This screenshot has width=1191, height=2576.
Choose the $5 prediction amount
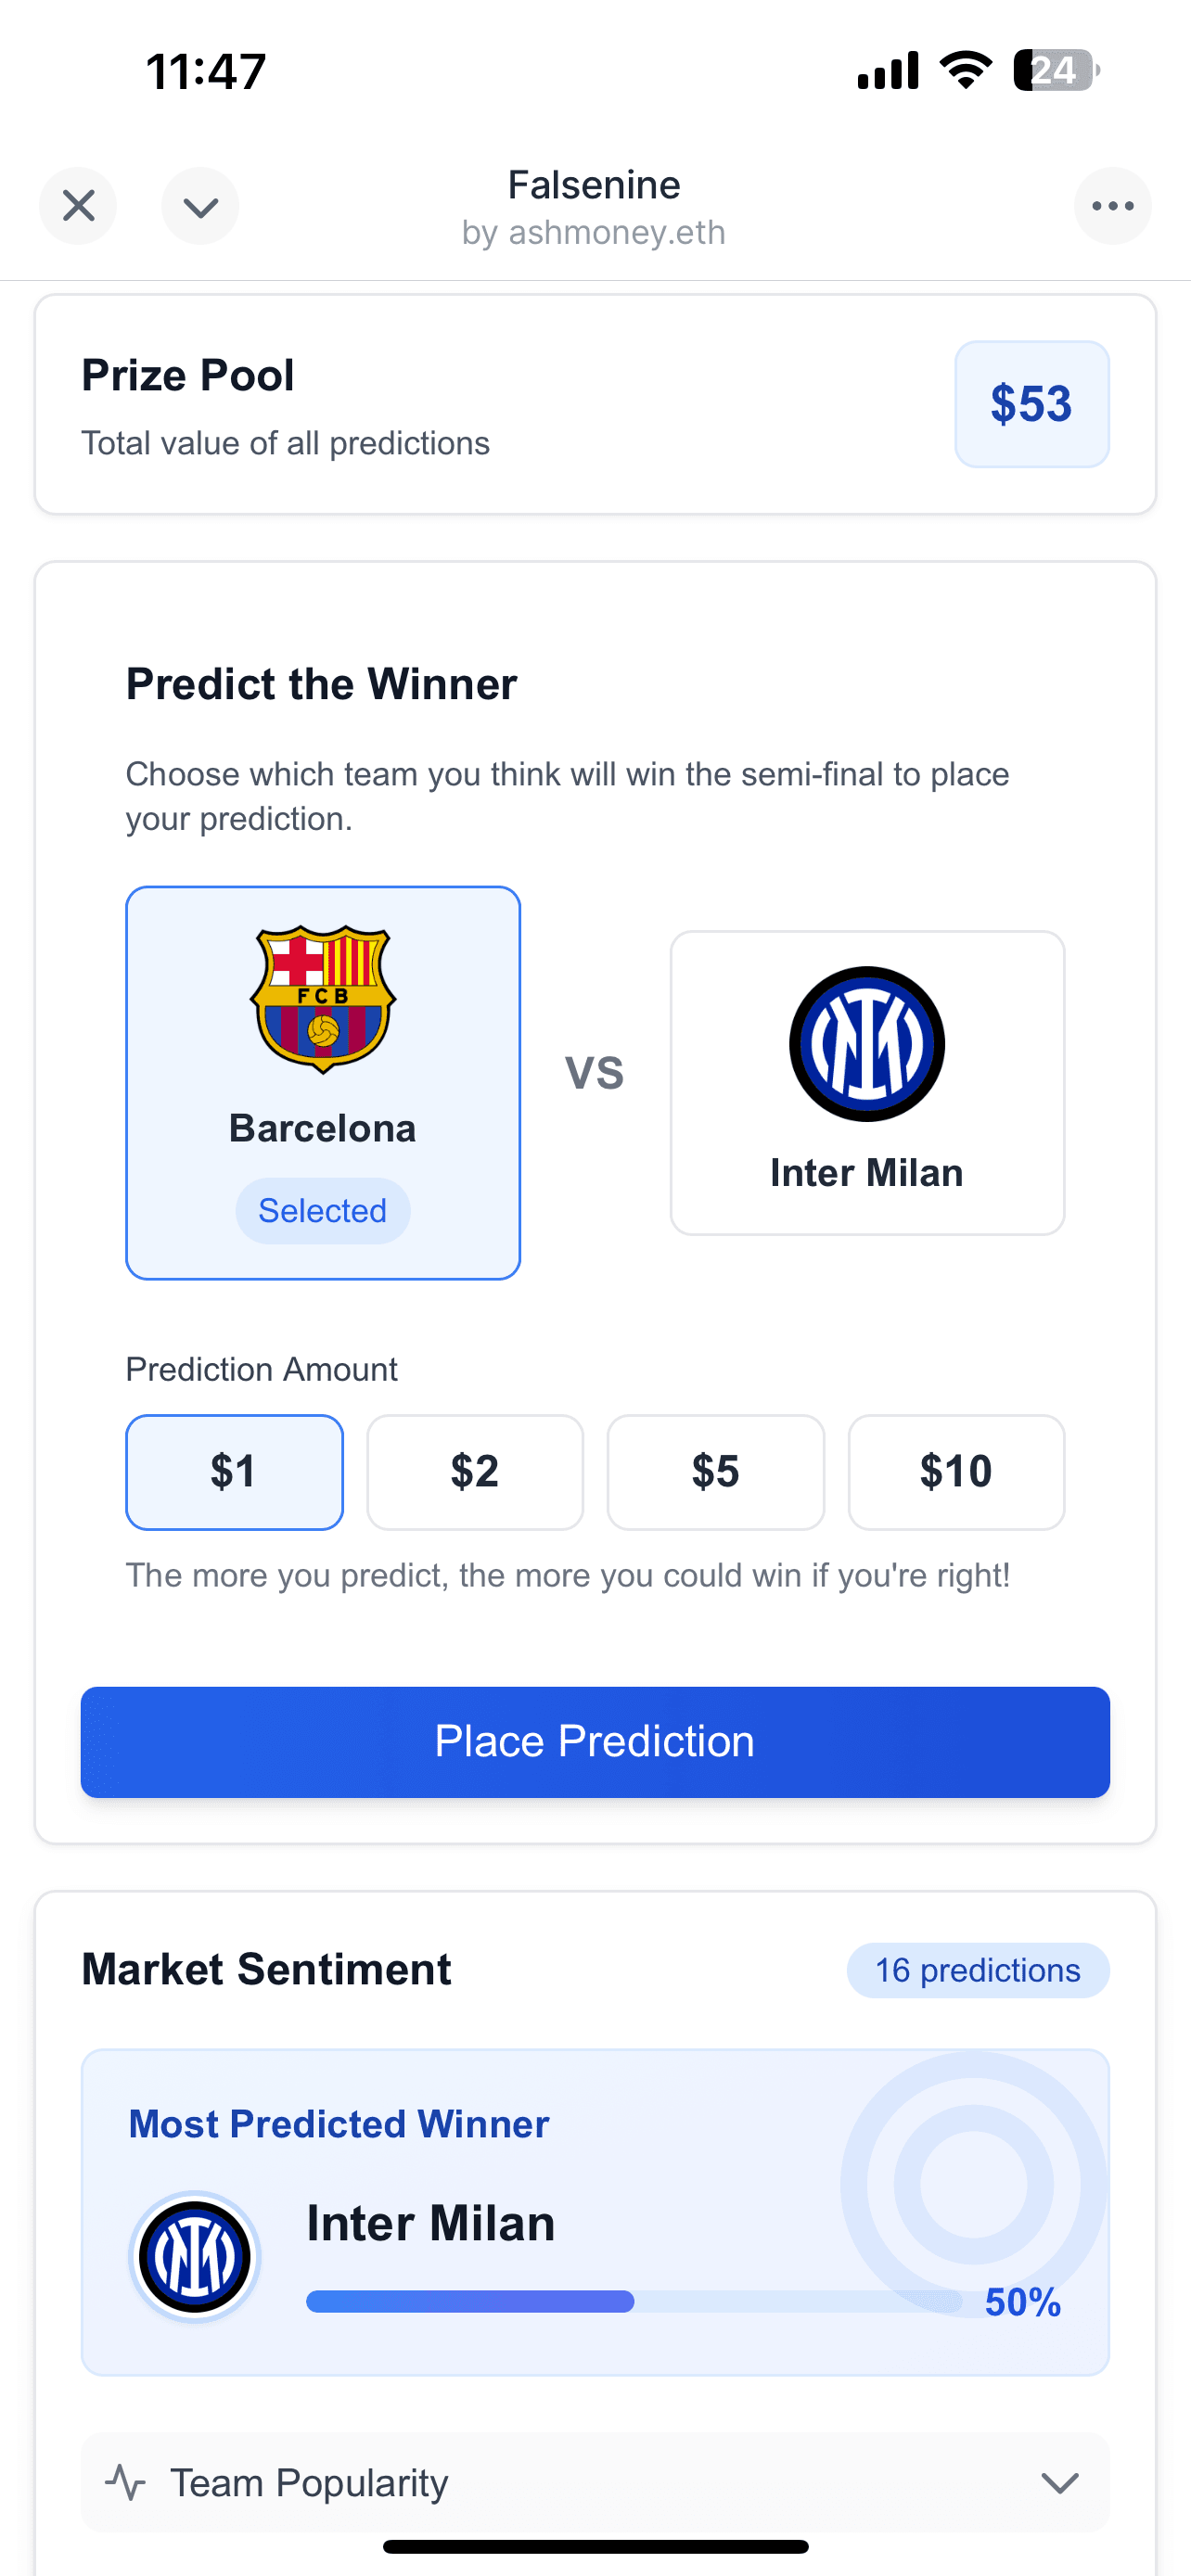[716, 1472]
